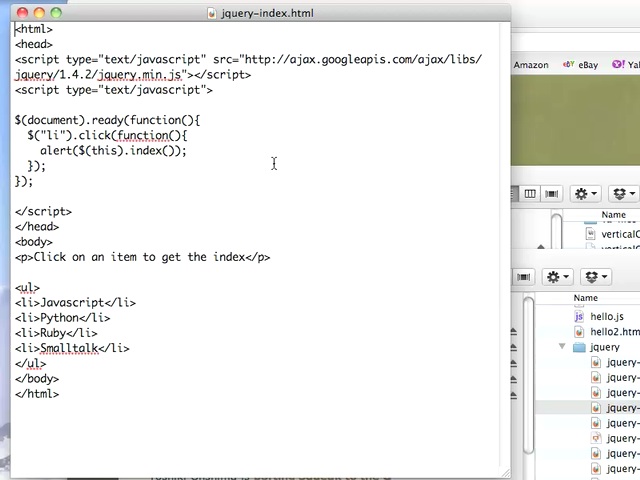Click the TextEdit title "jquery-index.html"
This screenshot has height=480, width=640.
point(267,13)
